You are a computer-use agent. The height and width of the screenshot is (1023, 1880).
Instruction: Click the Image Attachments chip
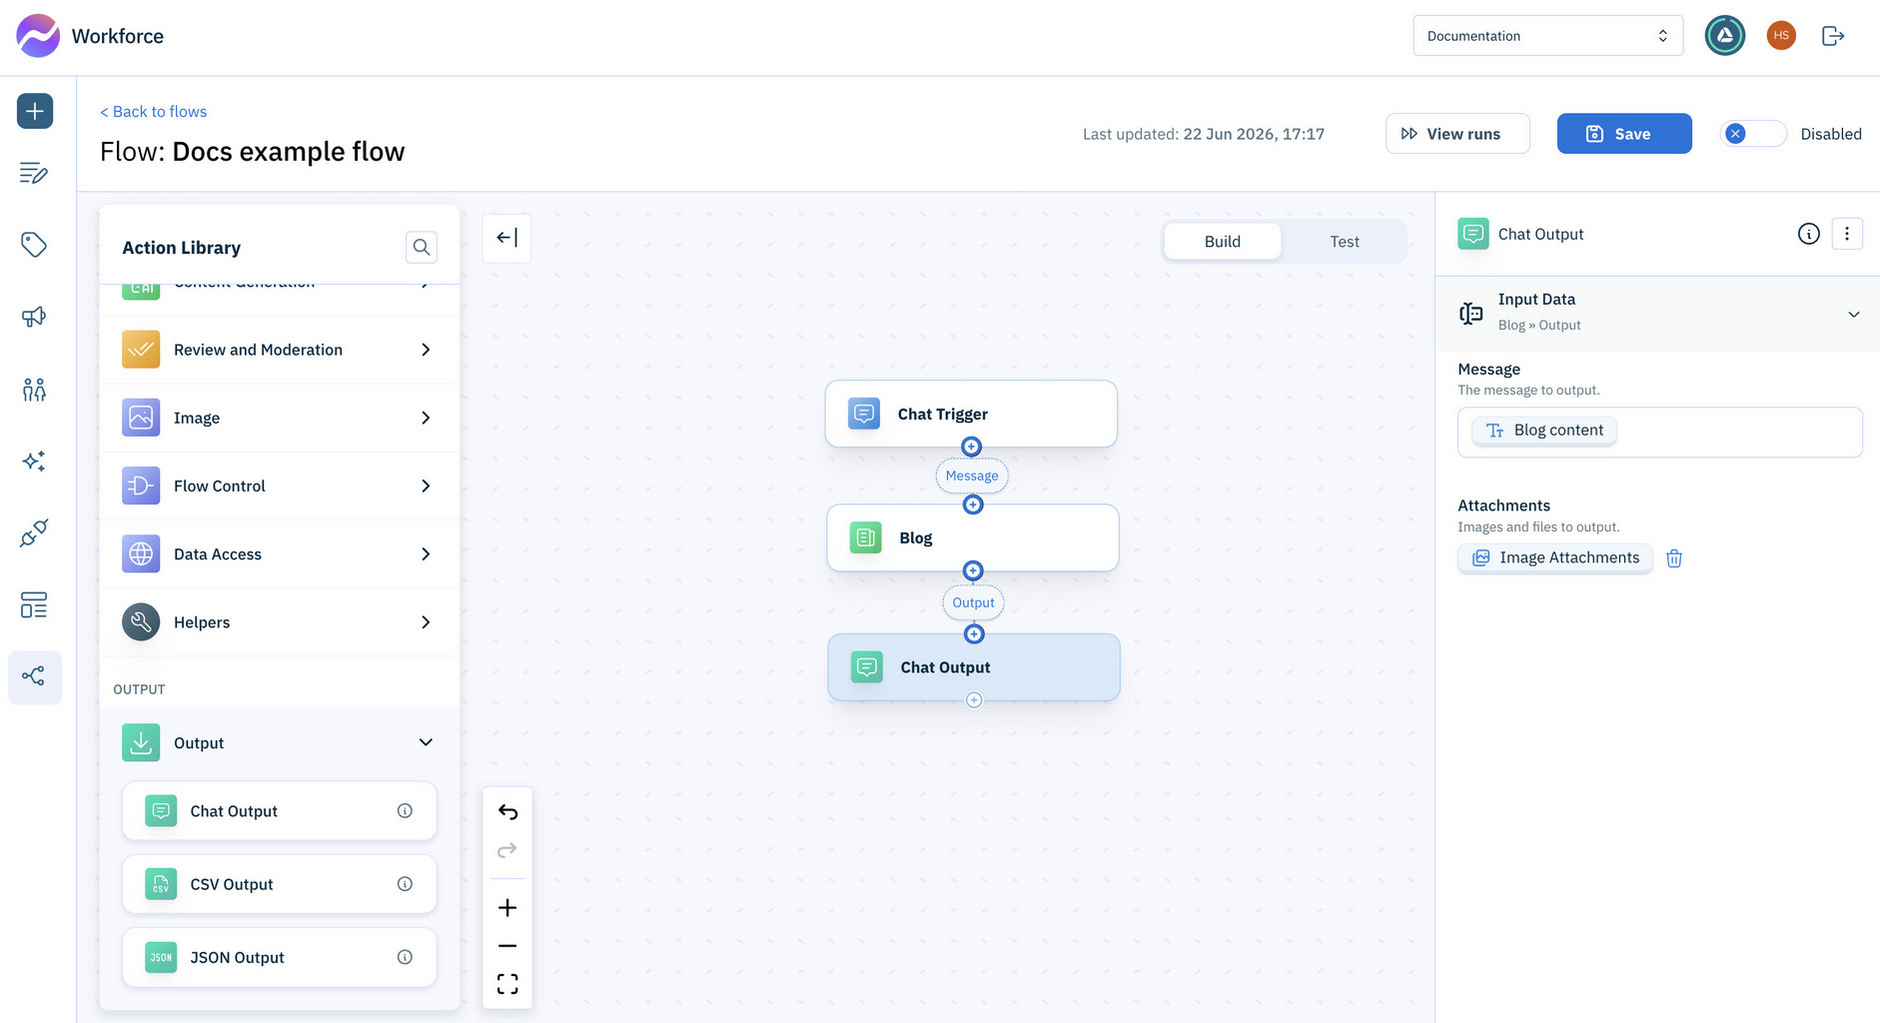pos(1555,558)
